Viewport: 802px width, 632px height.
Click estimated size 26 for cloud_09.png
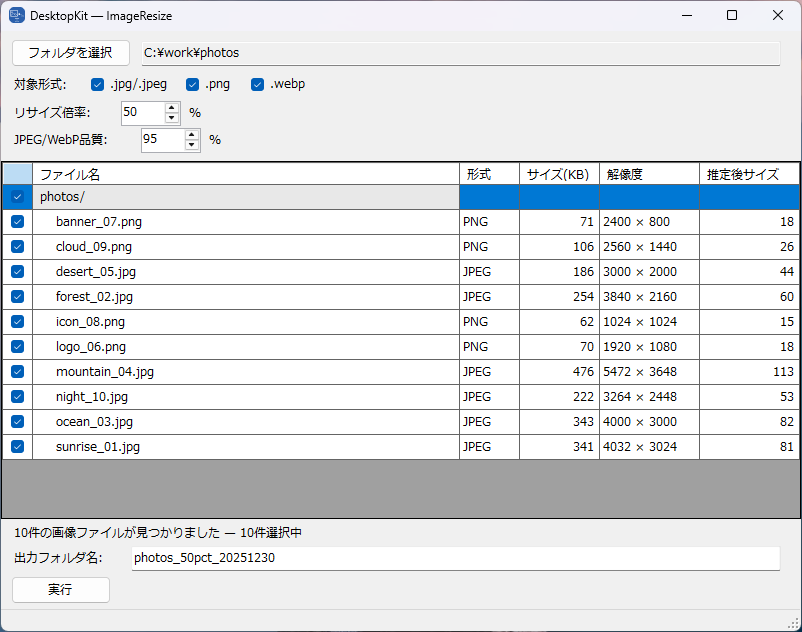pos(749,247)
